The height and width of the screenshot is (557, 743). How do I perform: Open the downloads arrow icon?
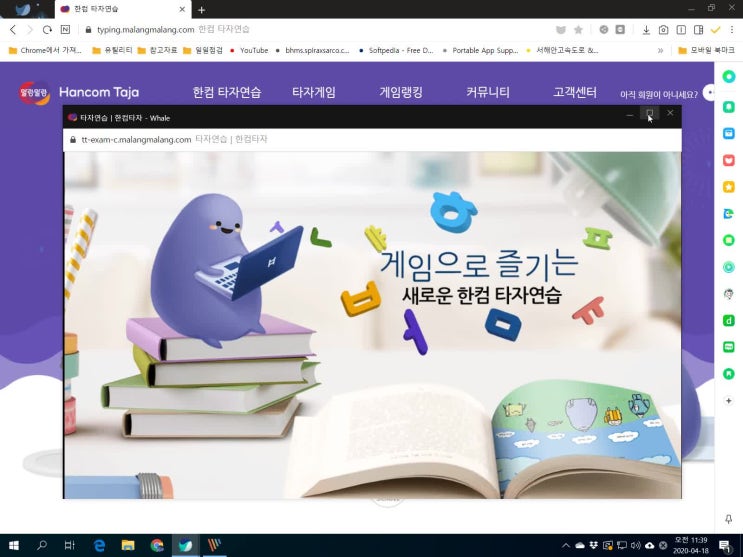(x=646, y=30)
